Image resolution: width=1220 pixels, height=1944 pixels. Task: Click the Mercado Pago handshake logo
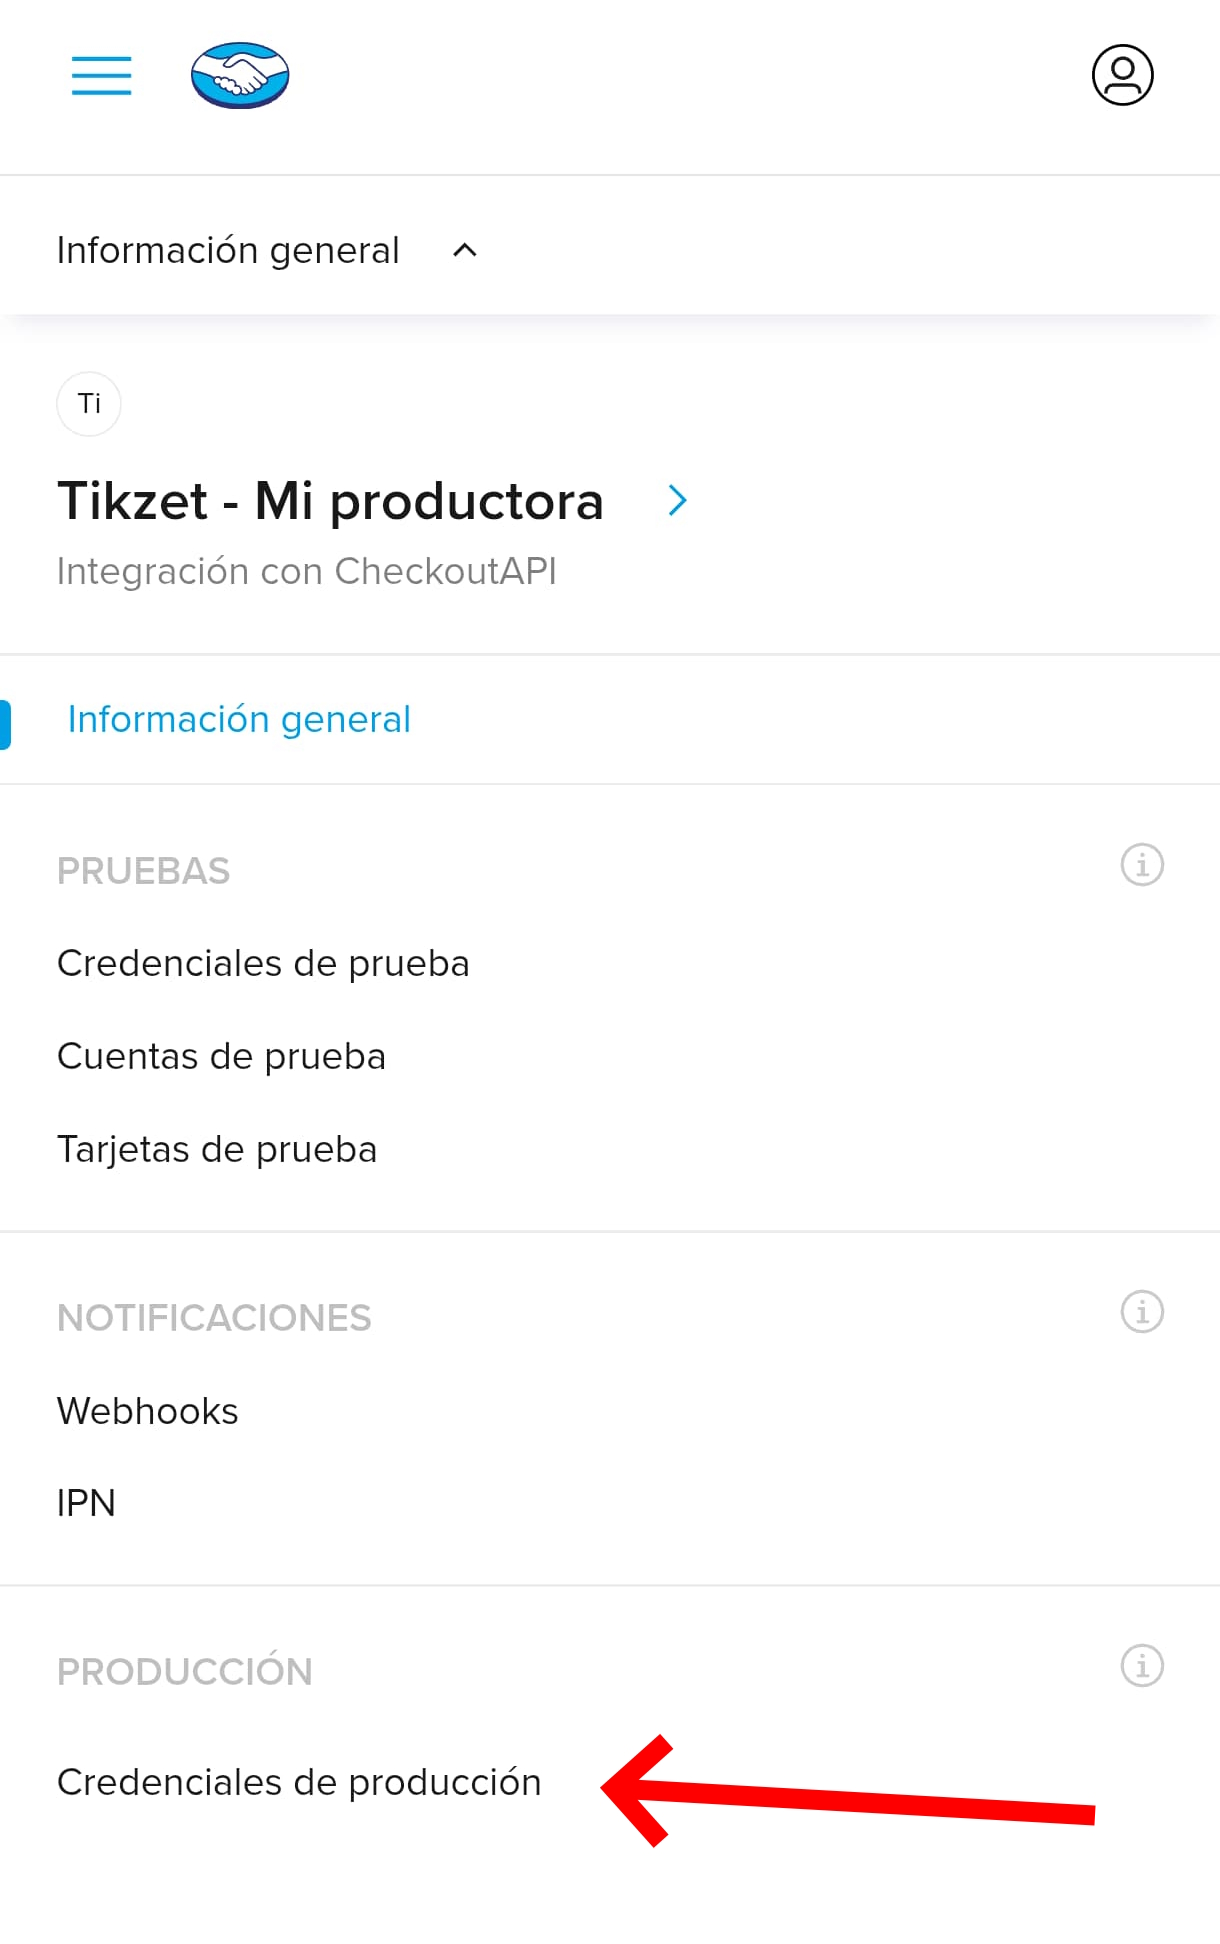click(x=238, y=75)
